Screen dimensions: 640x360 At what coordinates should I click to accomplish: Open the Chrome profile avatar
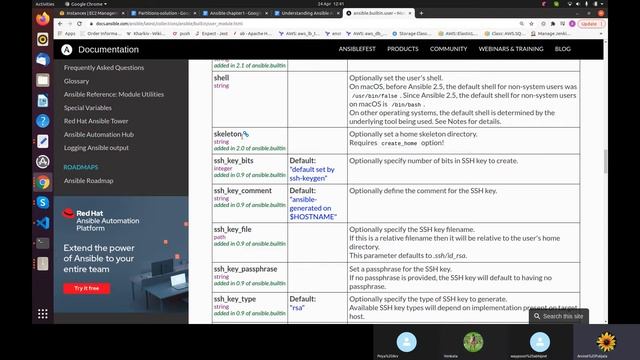pyautogui.click(x=572, y=24)
